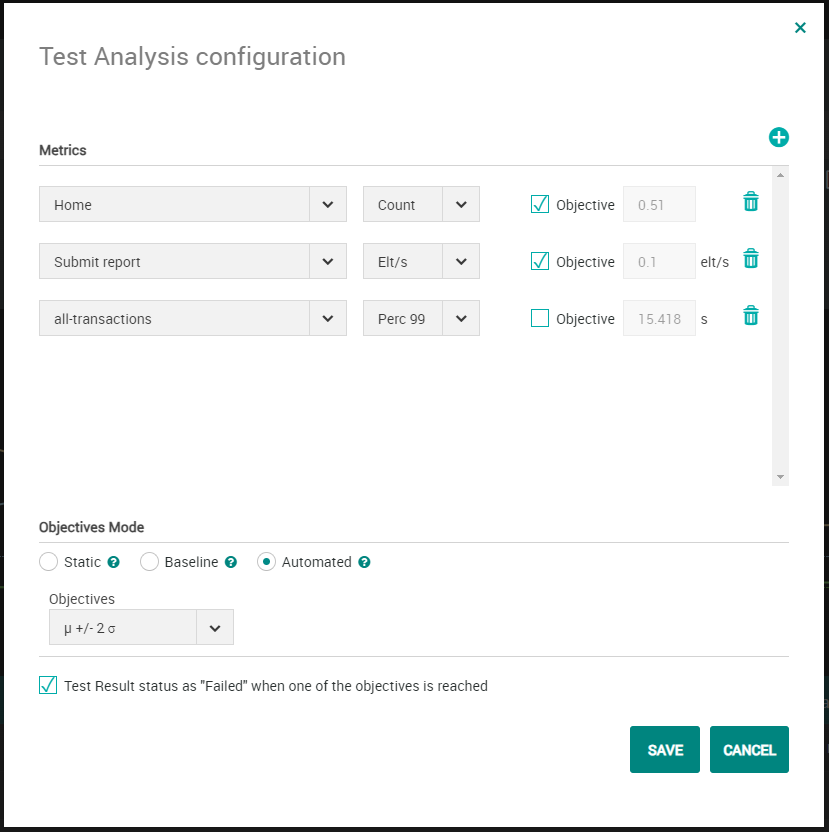Click help icon next to Baseline
Viewport: 829px width, 832px height.
pyautogui.click(x=231, y=562)
